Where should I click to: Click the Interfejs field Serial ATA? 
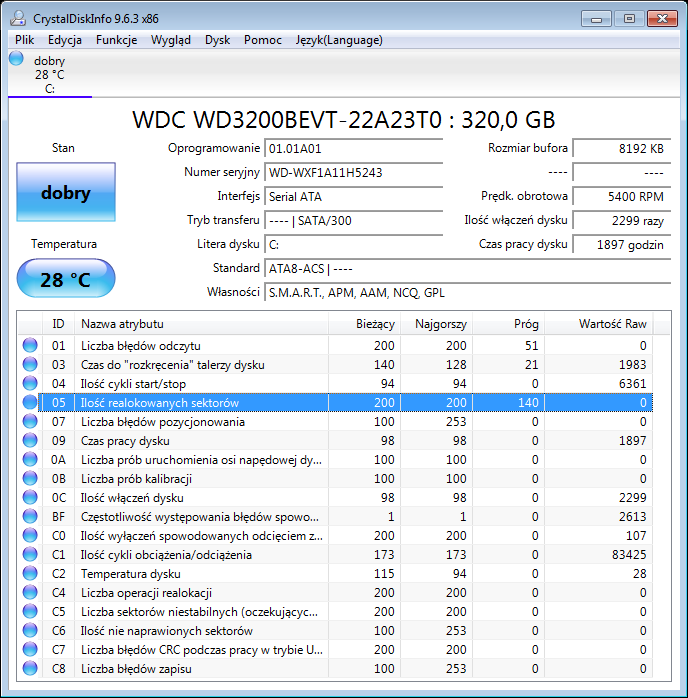click(x=354, y=197)
